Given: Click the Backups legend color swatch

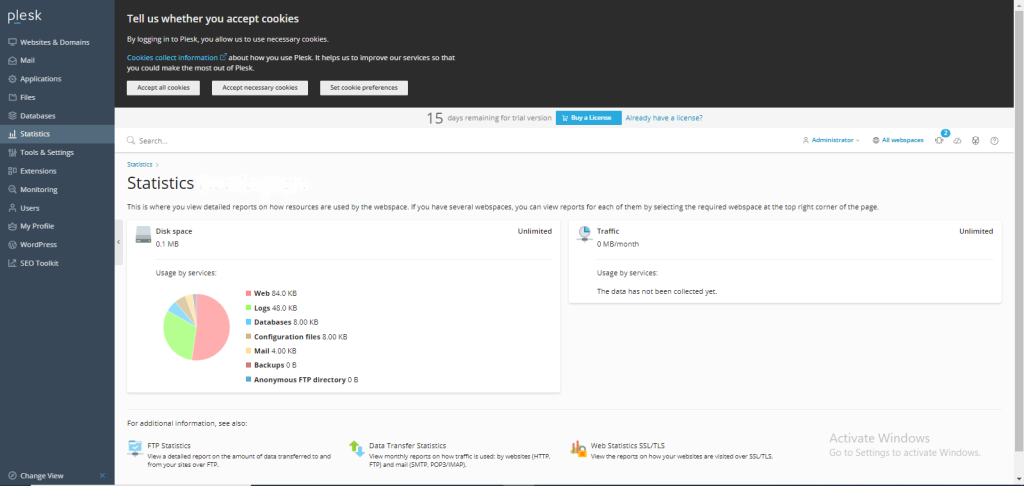Looking at the screenshot, I should pyautogui.click(x=248, y=365).
